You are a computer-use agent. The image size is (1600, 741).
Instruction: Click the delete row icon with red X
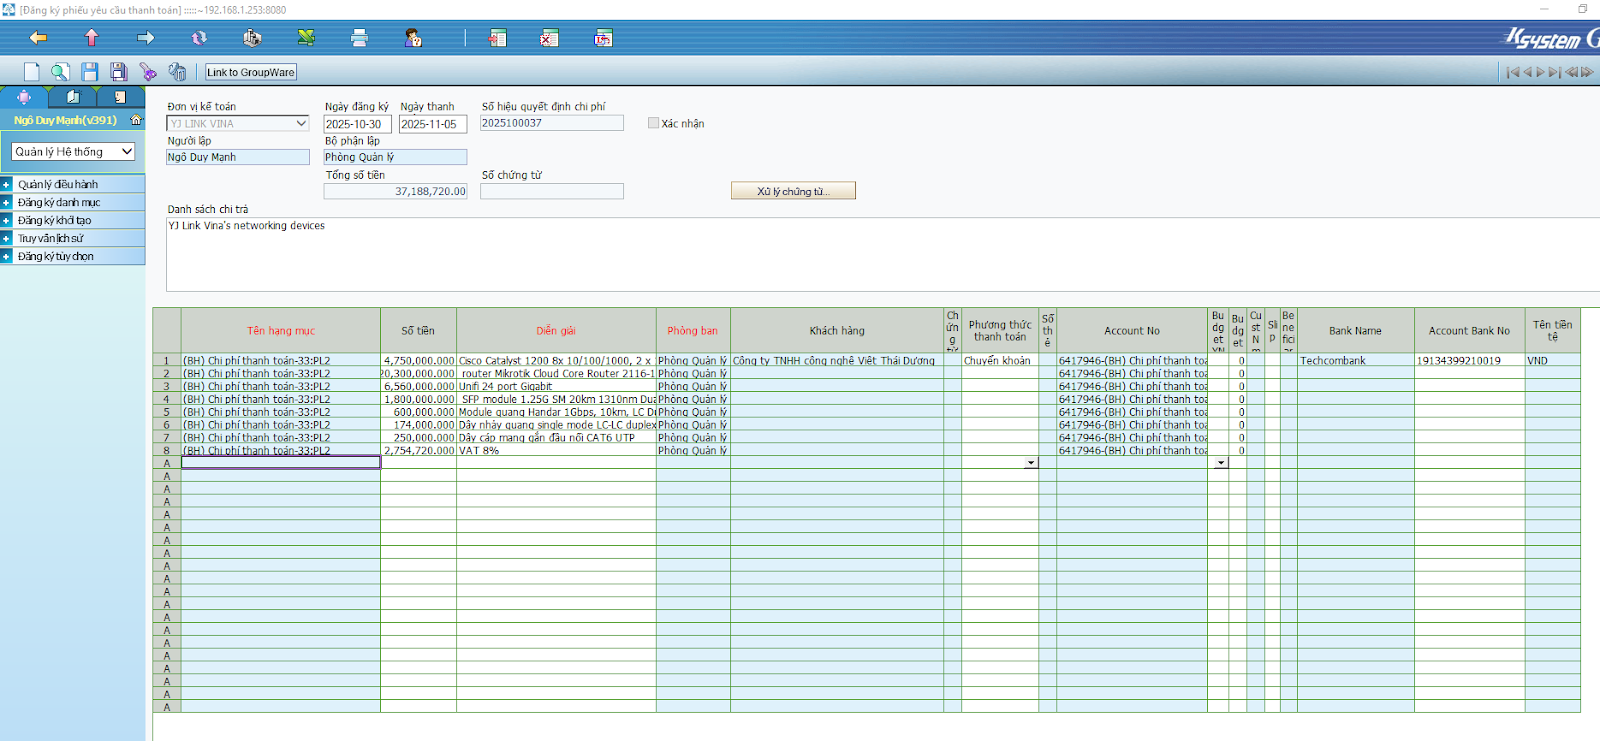[549, 38]
